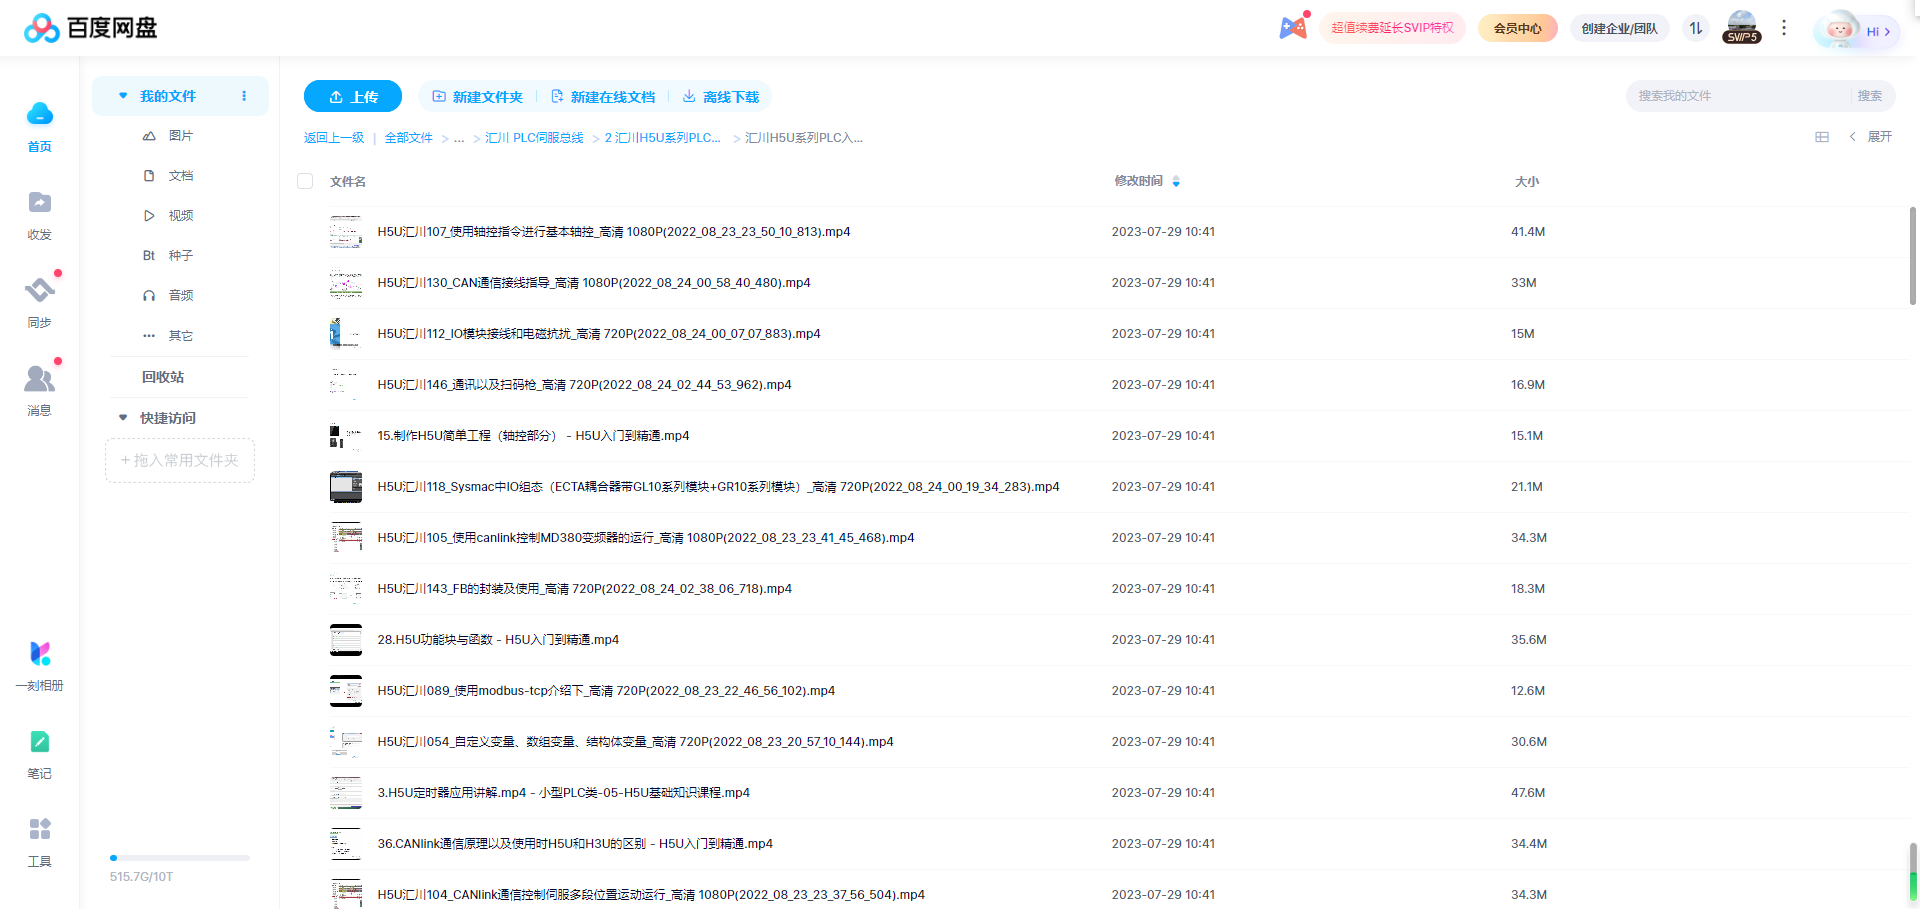Open the 笔记 notes icon
The width and height of the screenshot is (1920, 909).
tap(39, 753)
